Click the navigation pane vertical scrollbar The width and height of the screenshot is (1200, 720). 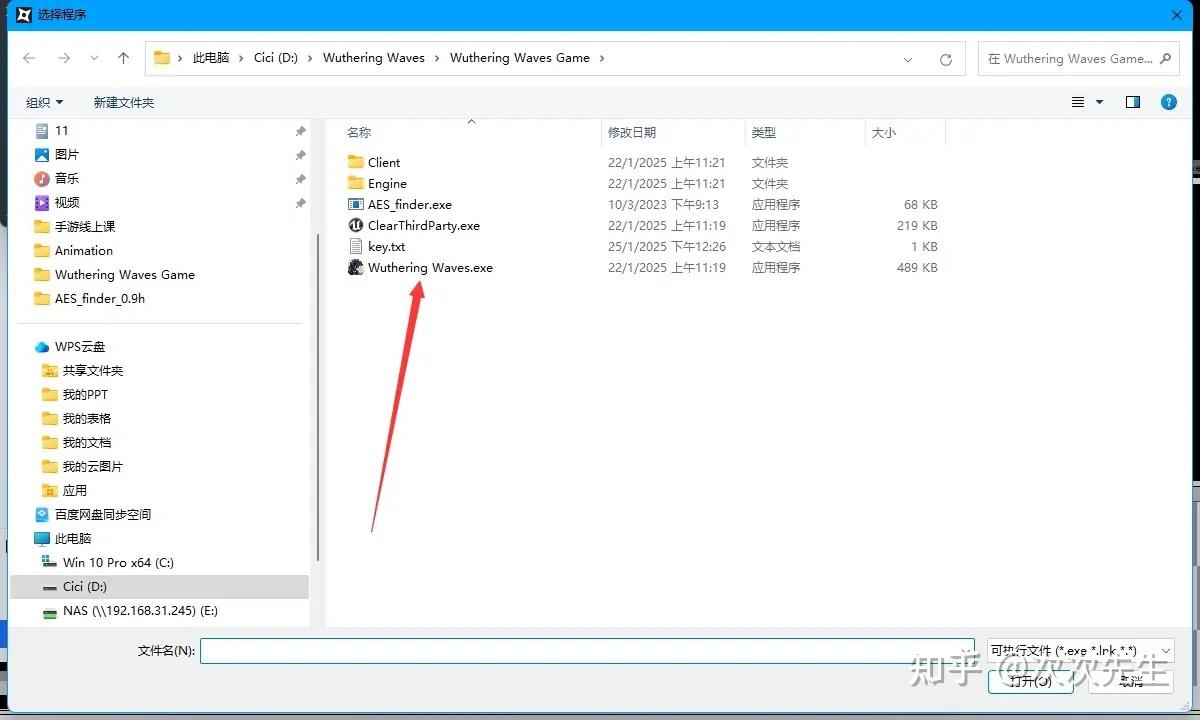[x=318, y=400]
